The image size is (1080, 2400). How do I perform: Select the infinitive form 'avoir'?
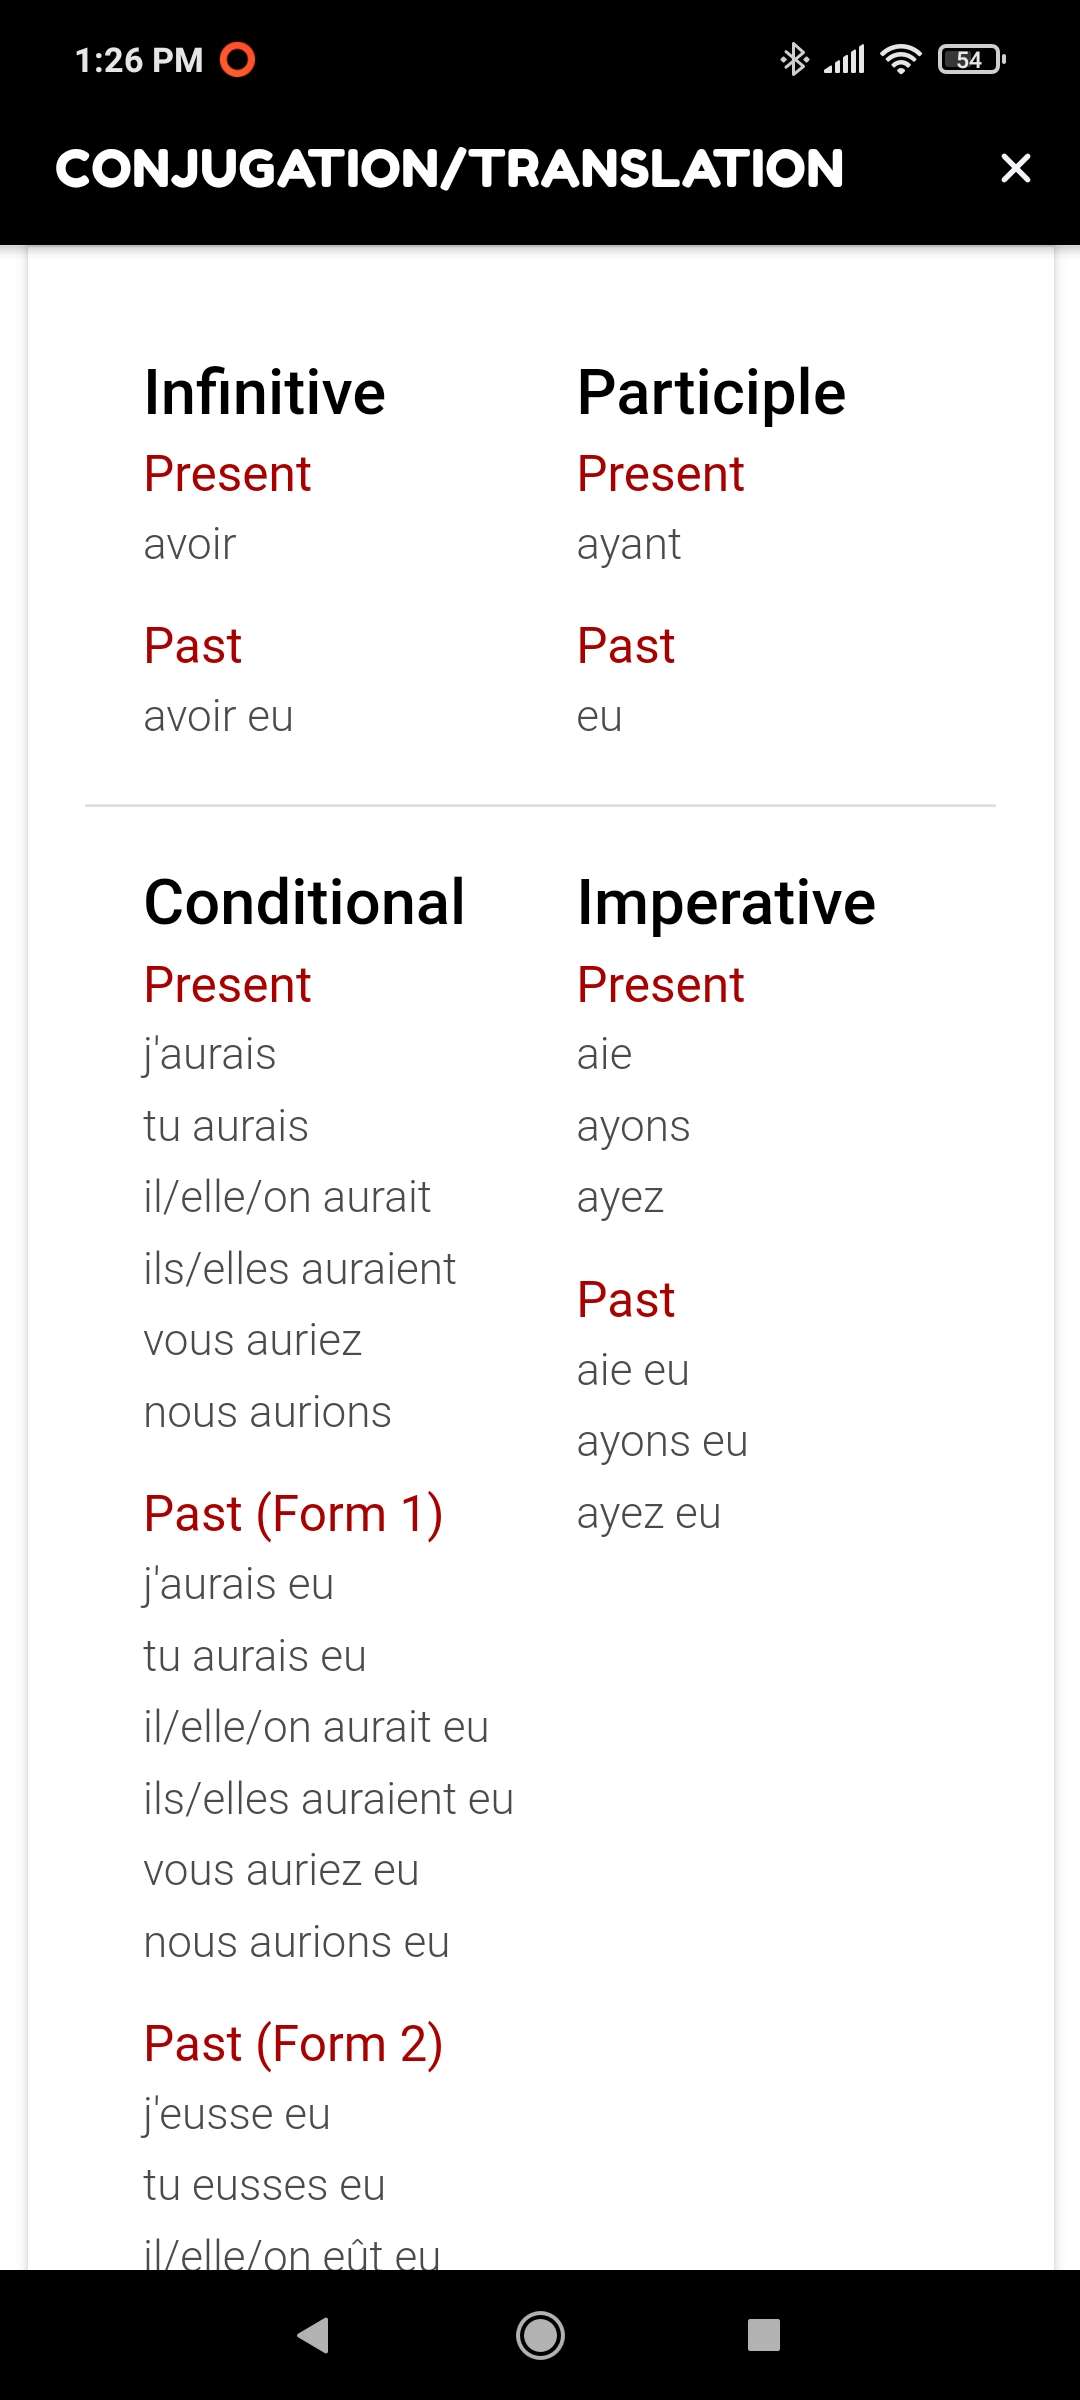(189, 544)
